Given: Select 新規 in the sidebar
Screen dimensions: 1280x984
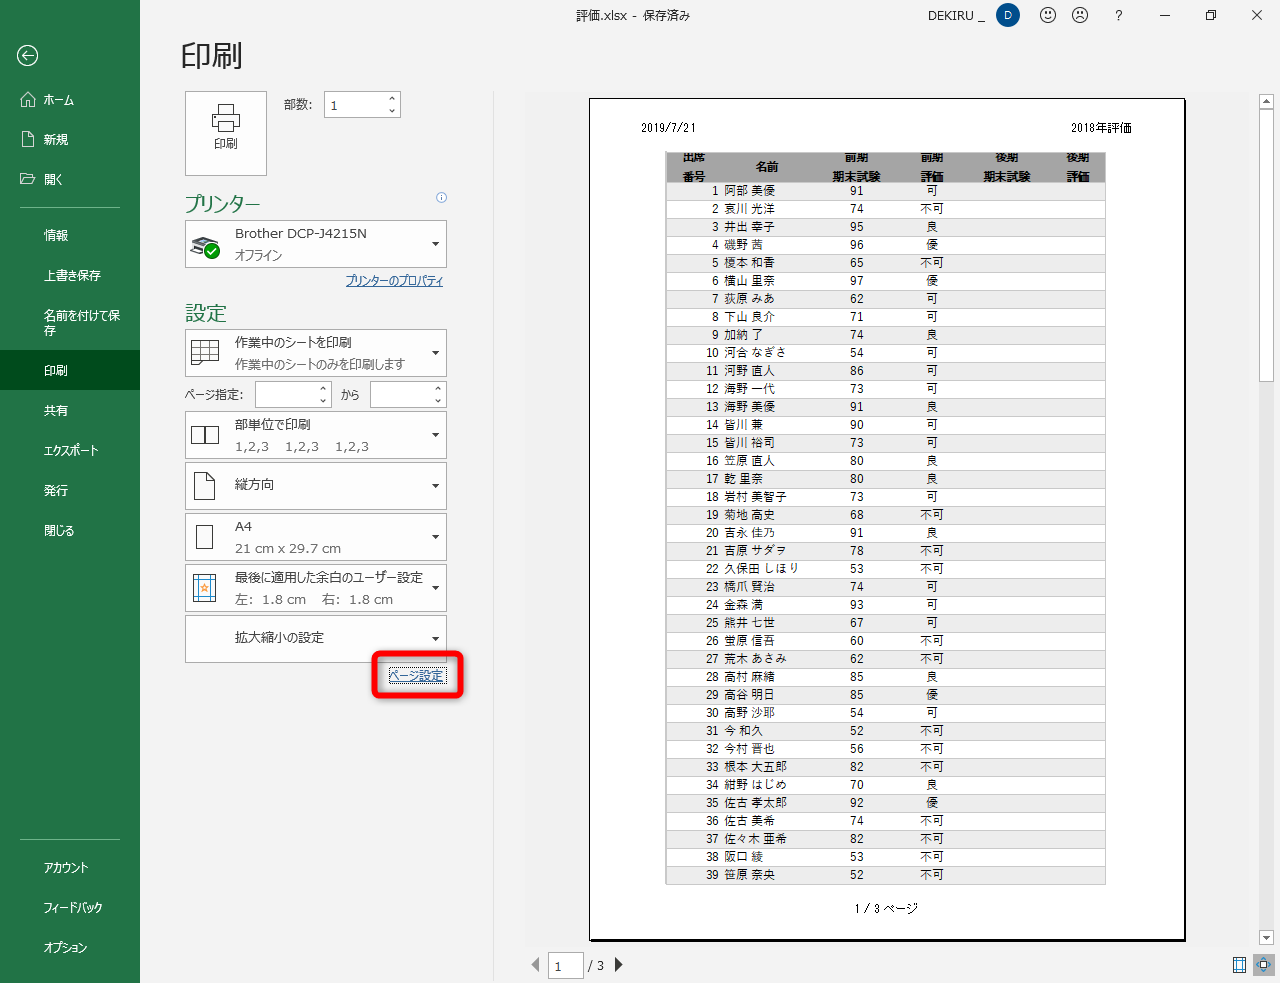Looking at the screenshot, I should (70, 140).
